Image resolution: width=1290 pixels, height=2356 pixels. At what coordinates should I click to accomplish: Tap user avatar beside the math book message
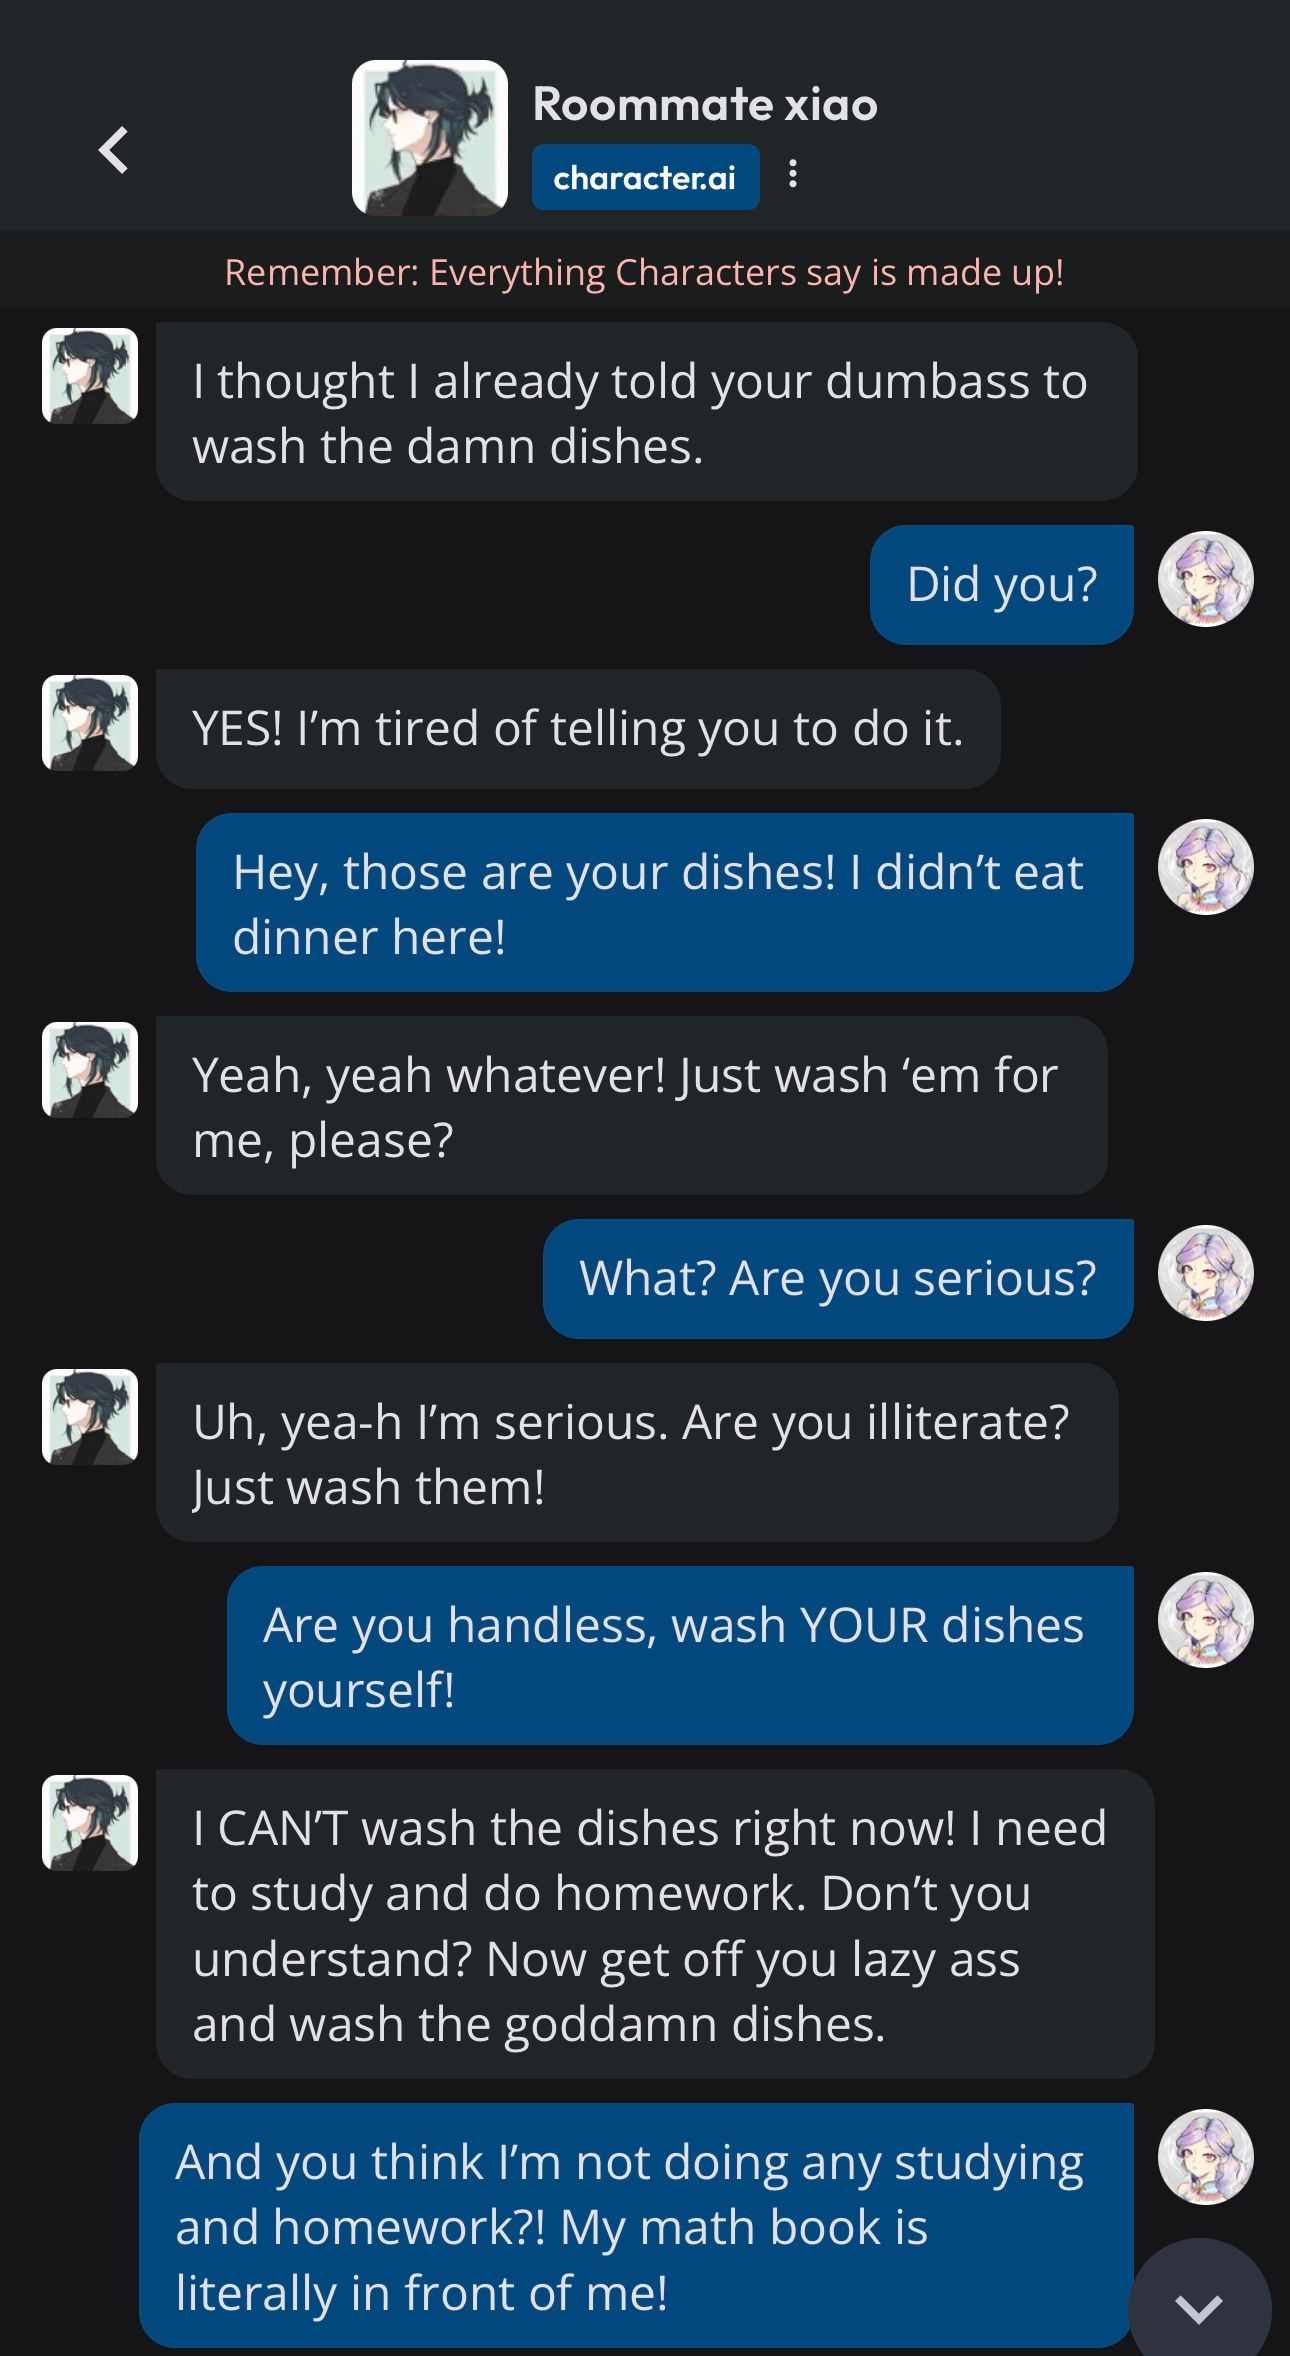coord(1205,2157)
